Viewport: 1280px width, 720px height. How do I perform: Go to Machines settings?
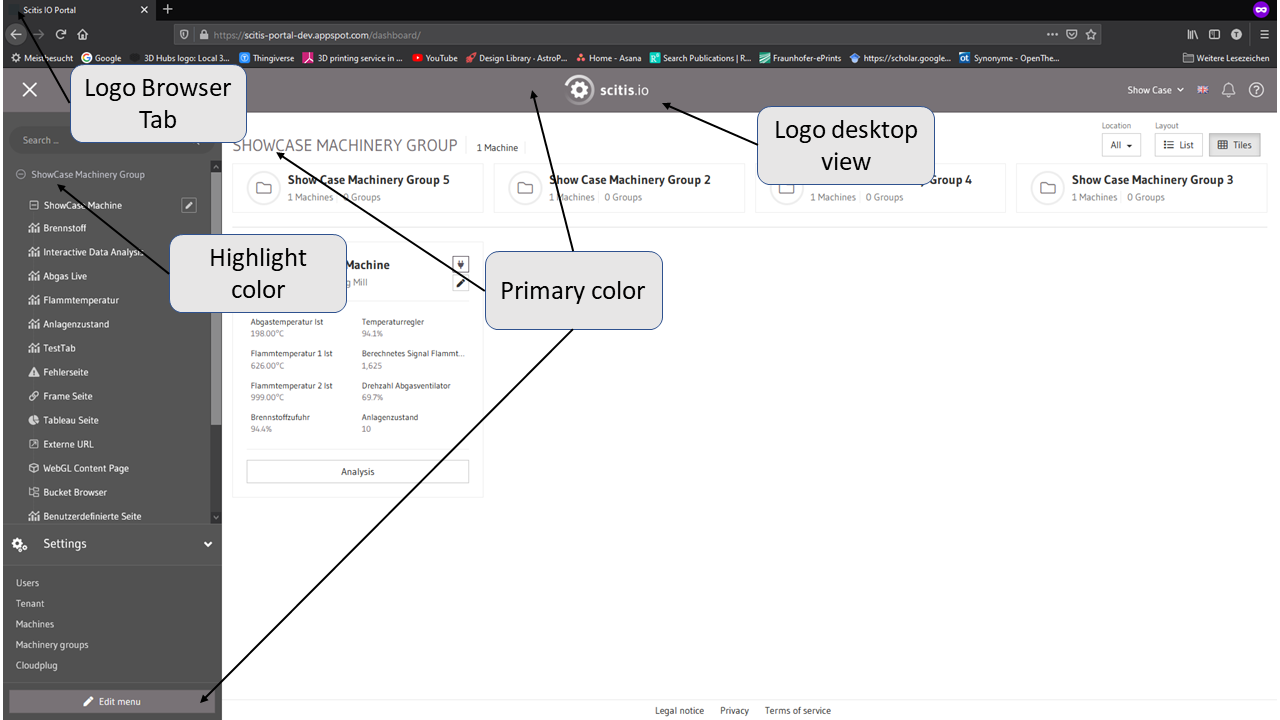click(35, 624)
